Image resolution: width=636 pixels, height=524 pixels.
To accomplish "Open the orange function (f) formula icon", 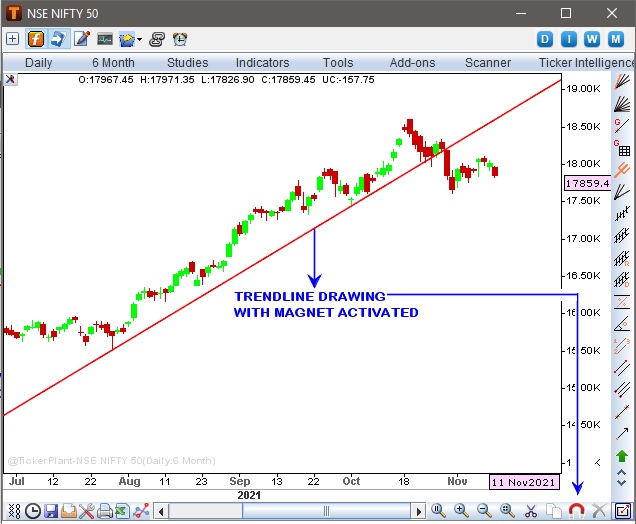I will pos(36,39).
